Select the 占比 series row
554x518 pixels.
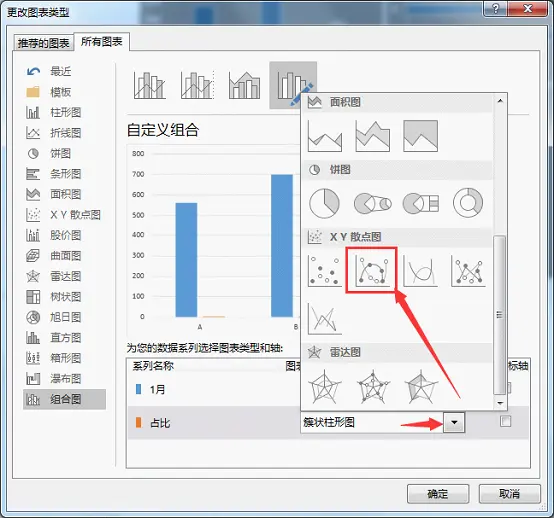click(214, 423)
